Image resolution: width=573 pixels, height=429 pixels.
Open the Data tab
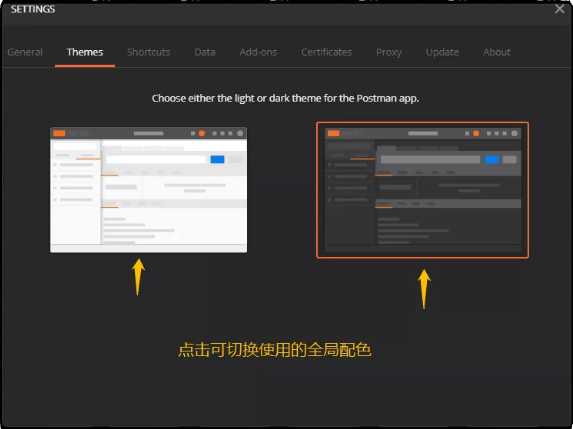[x=205, y=52]
